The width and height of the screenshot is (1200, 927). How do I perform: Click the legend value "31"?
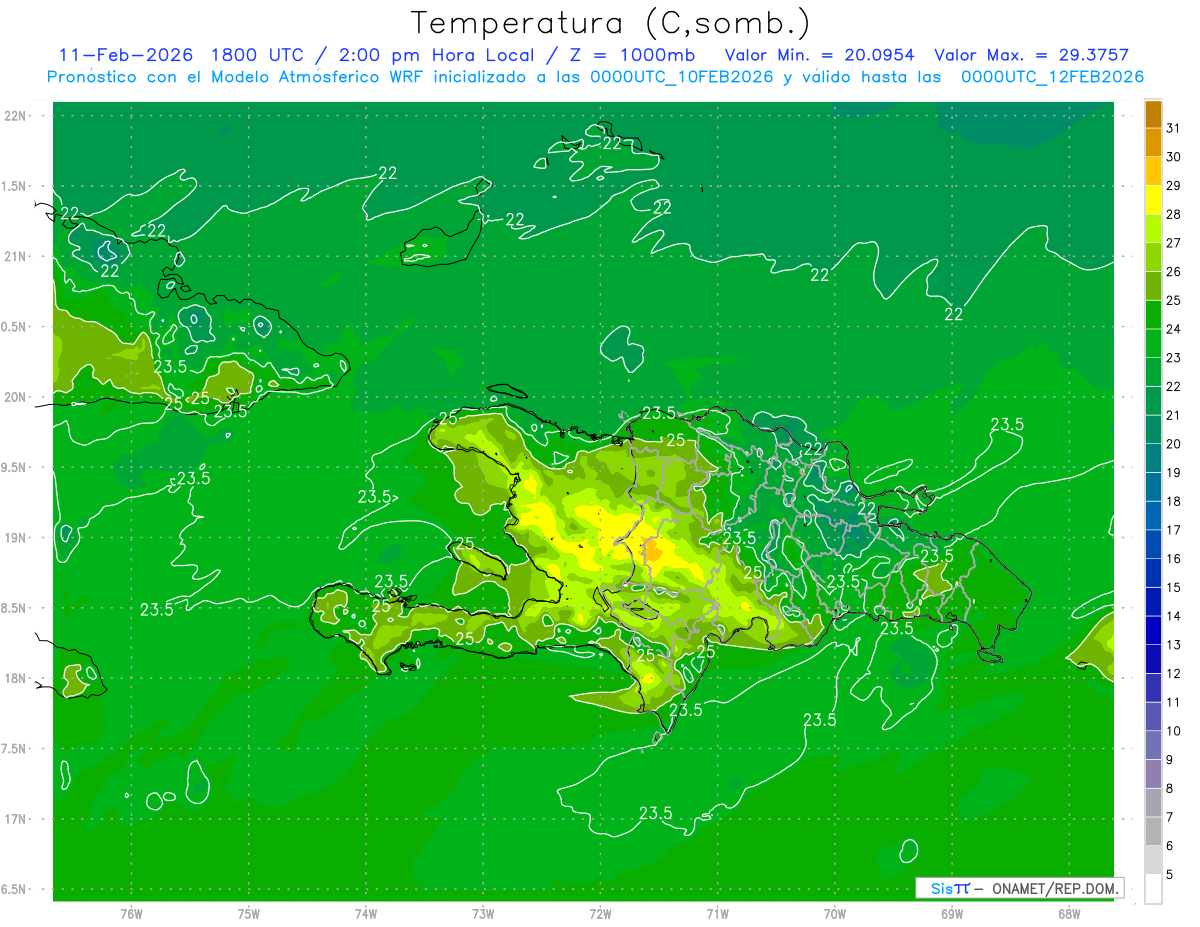coord(1174,128)
